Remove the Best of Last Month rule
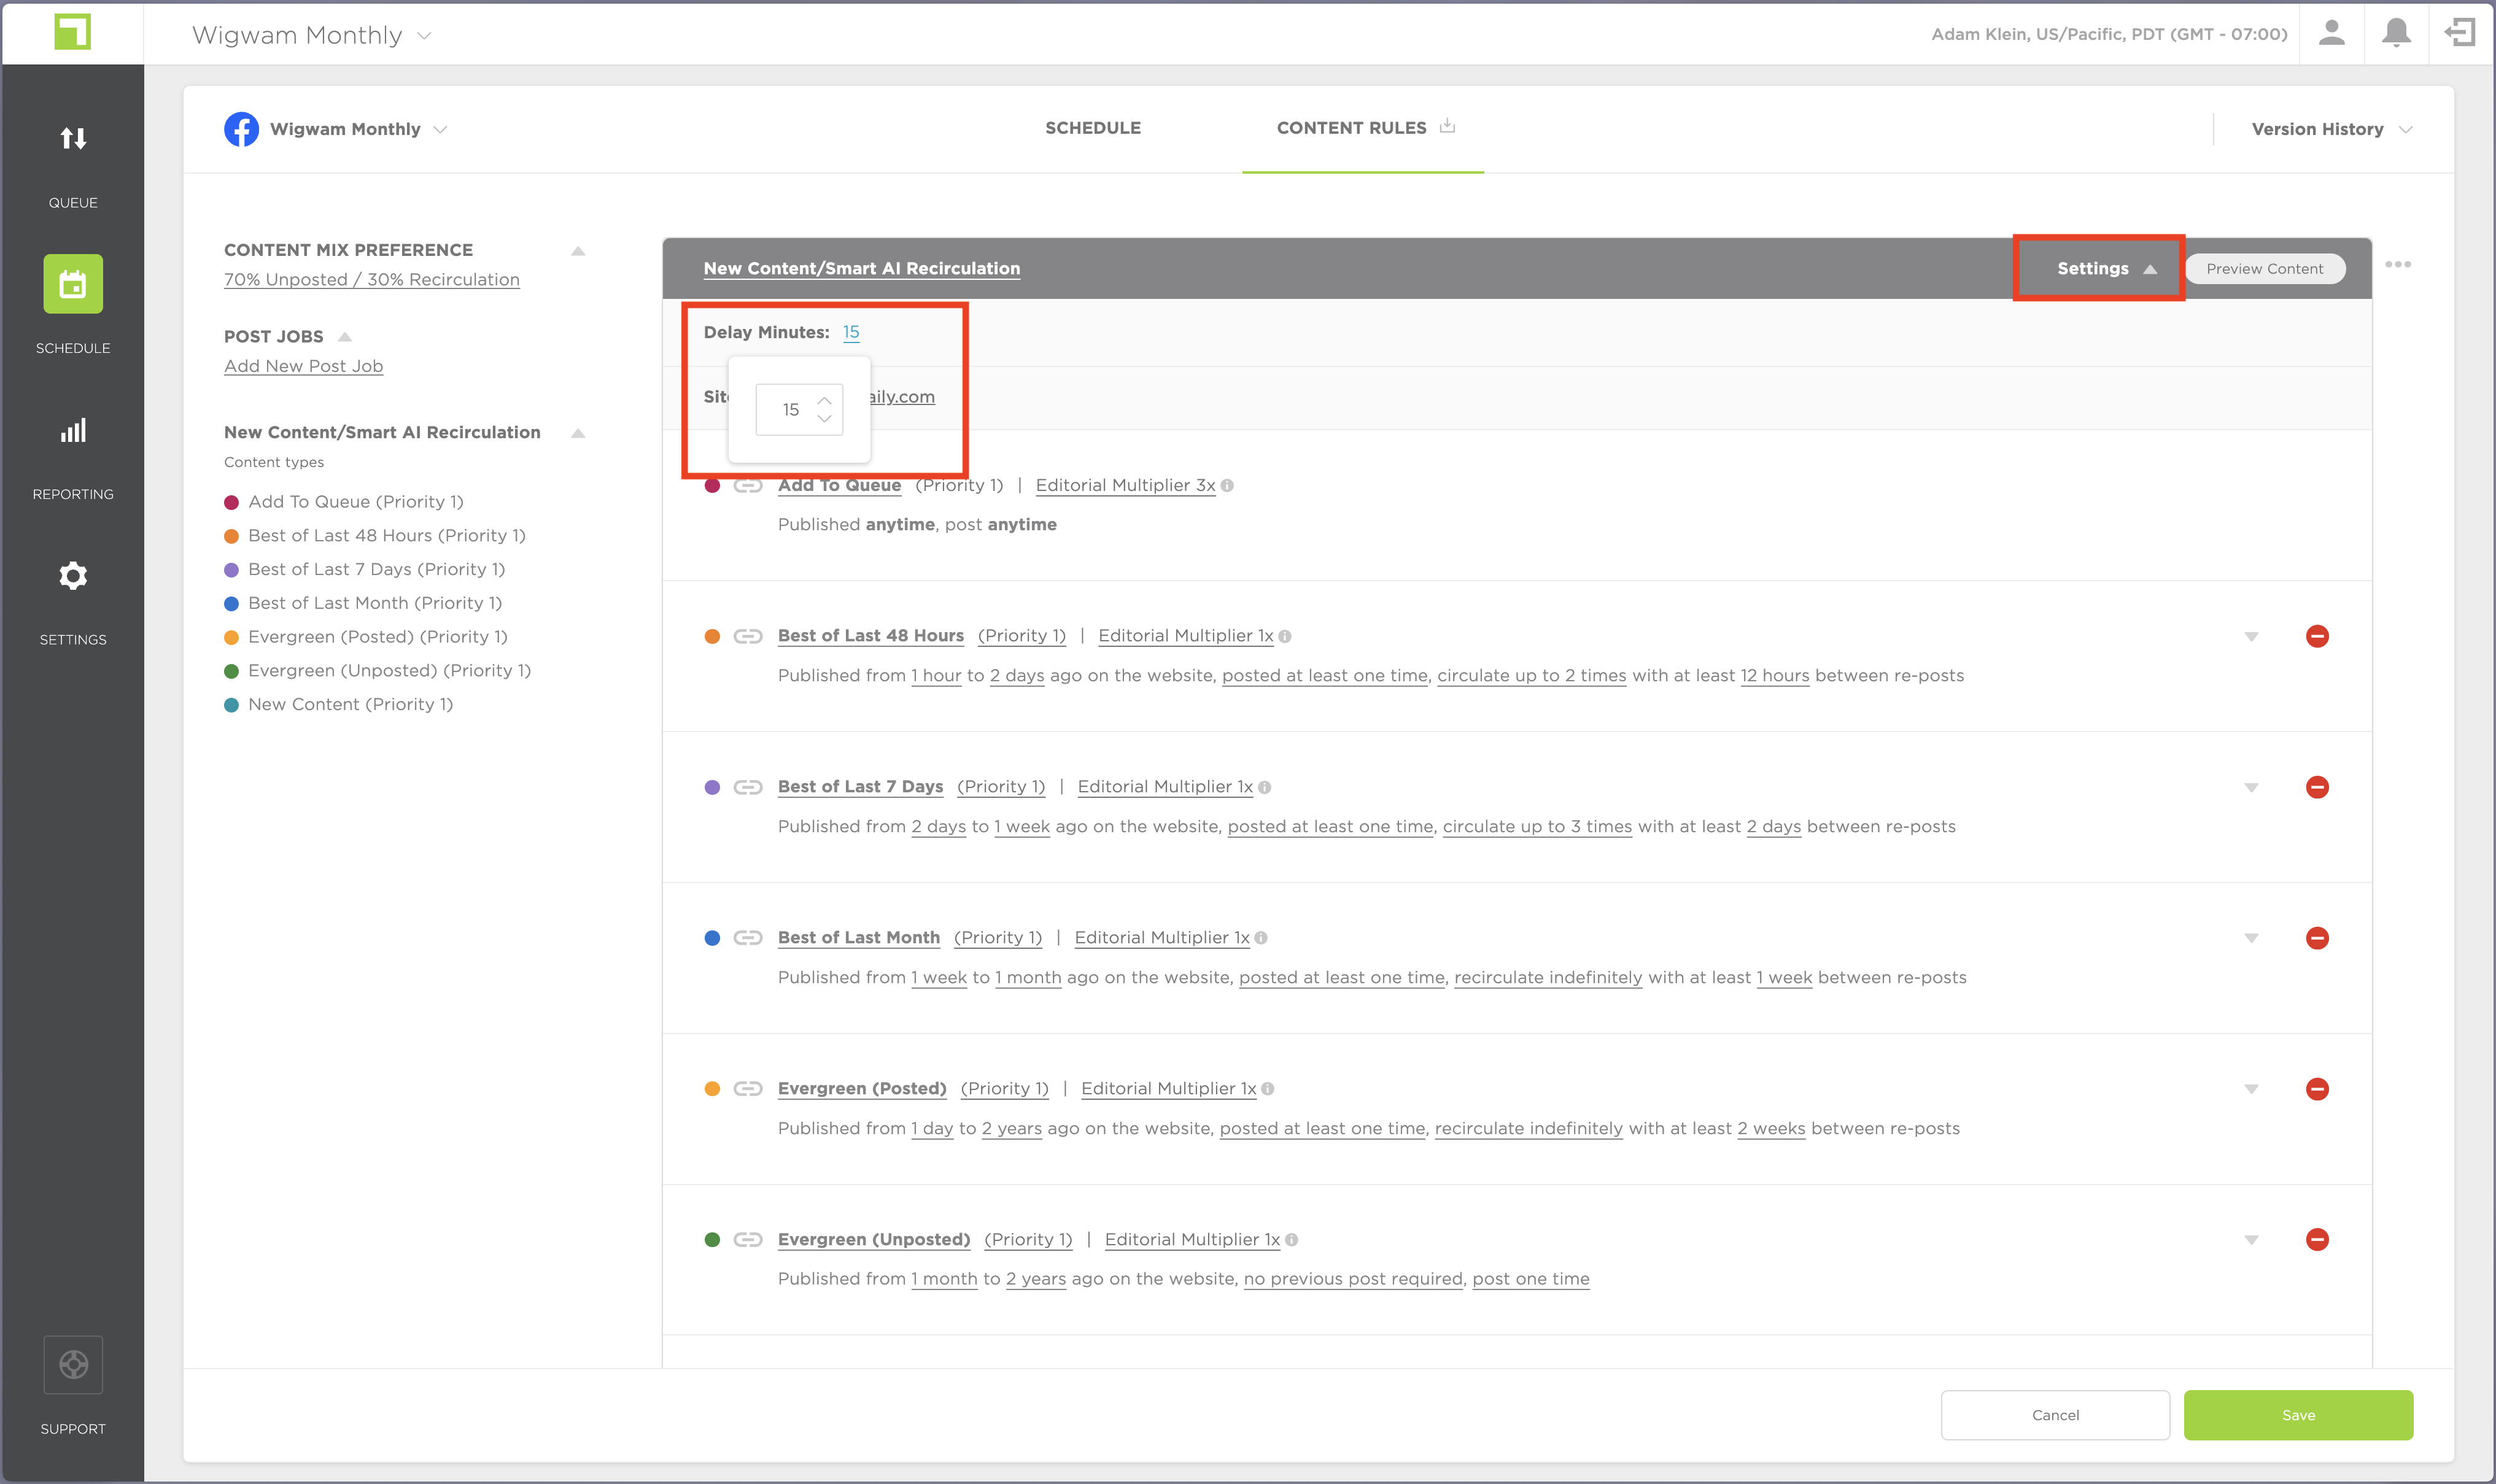This screenshot has height=1484, width=2496. coord(2317,938)
